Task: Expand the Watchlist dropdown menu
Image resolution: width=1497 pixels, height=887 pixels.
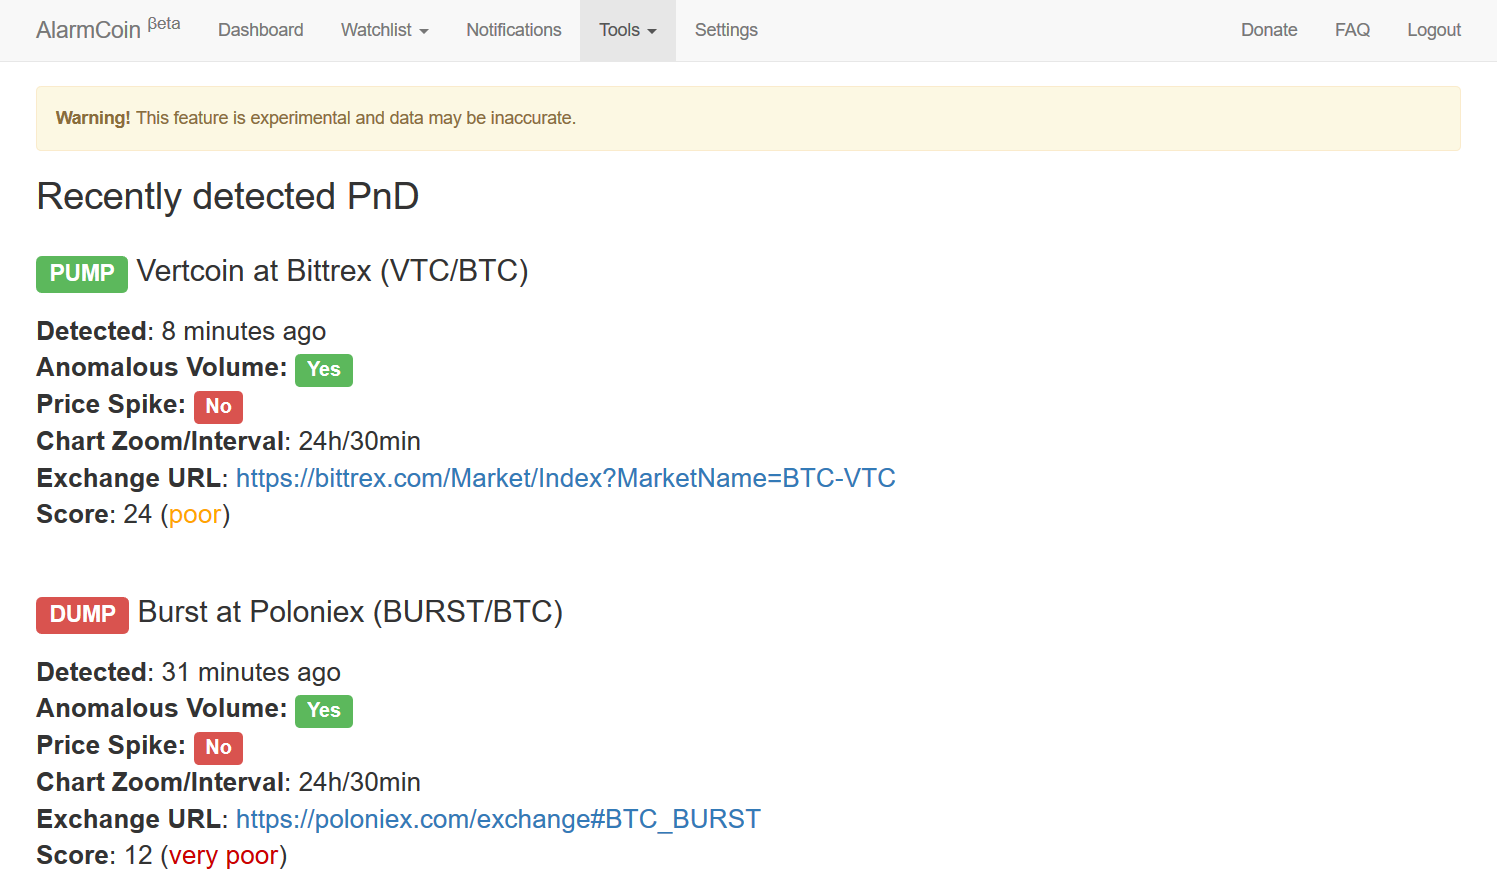Action: (384, 30)
